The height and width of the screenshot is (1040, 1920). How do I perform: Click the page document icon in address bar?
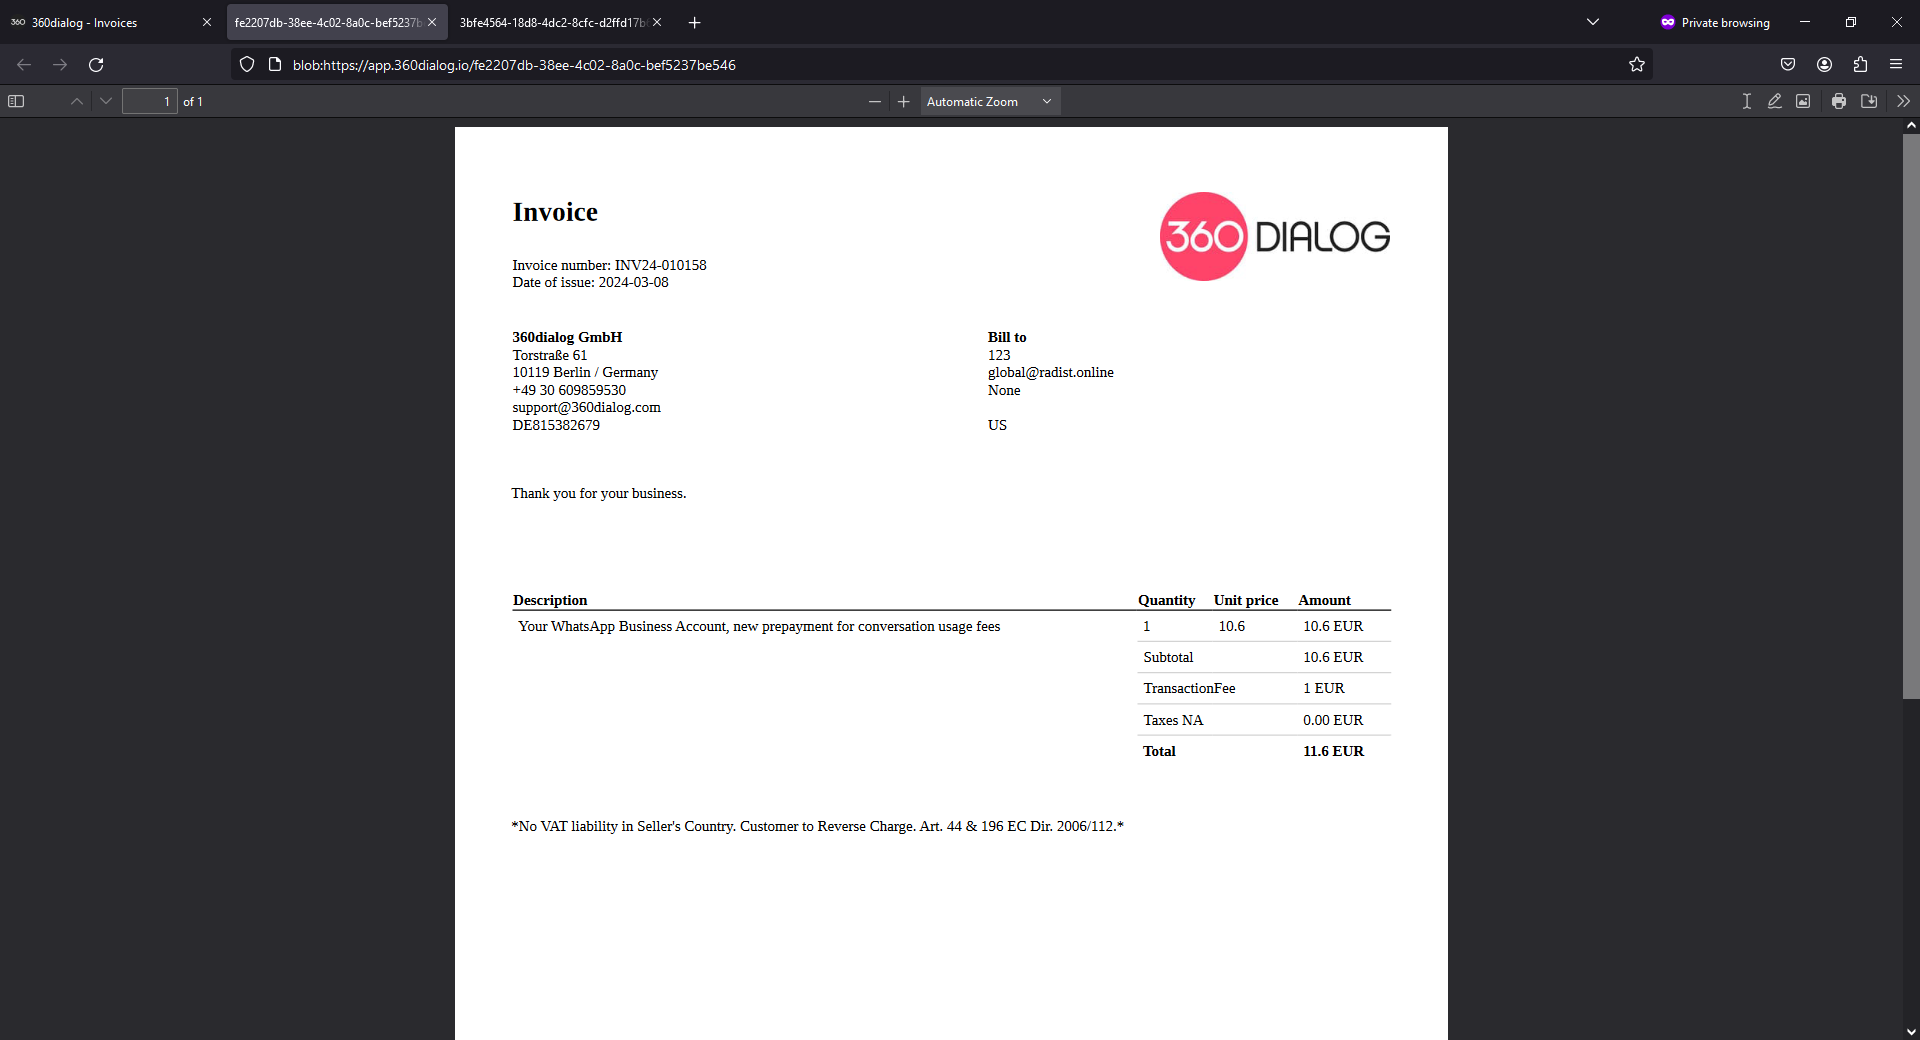(275, 65)
